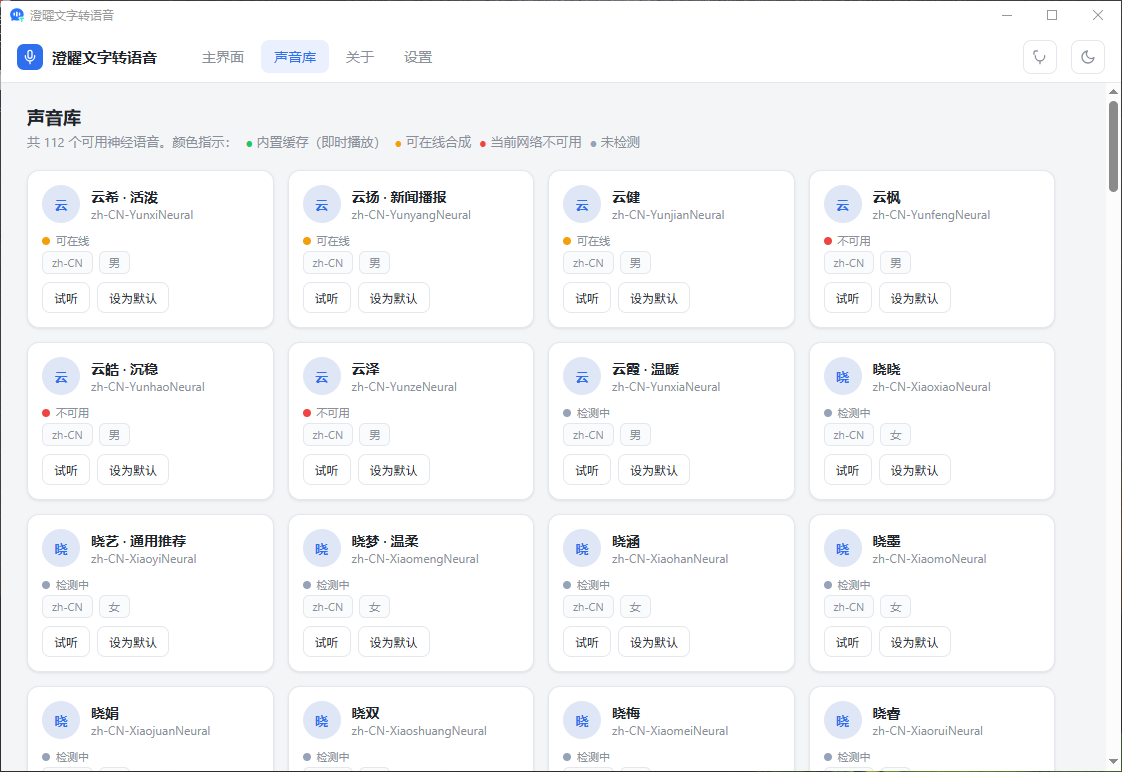
Task: Set 晓艺·通用推荐 as default
Action: (x=132, y=642)
